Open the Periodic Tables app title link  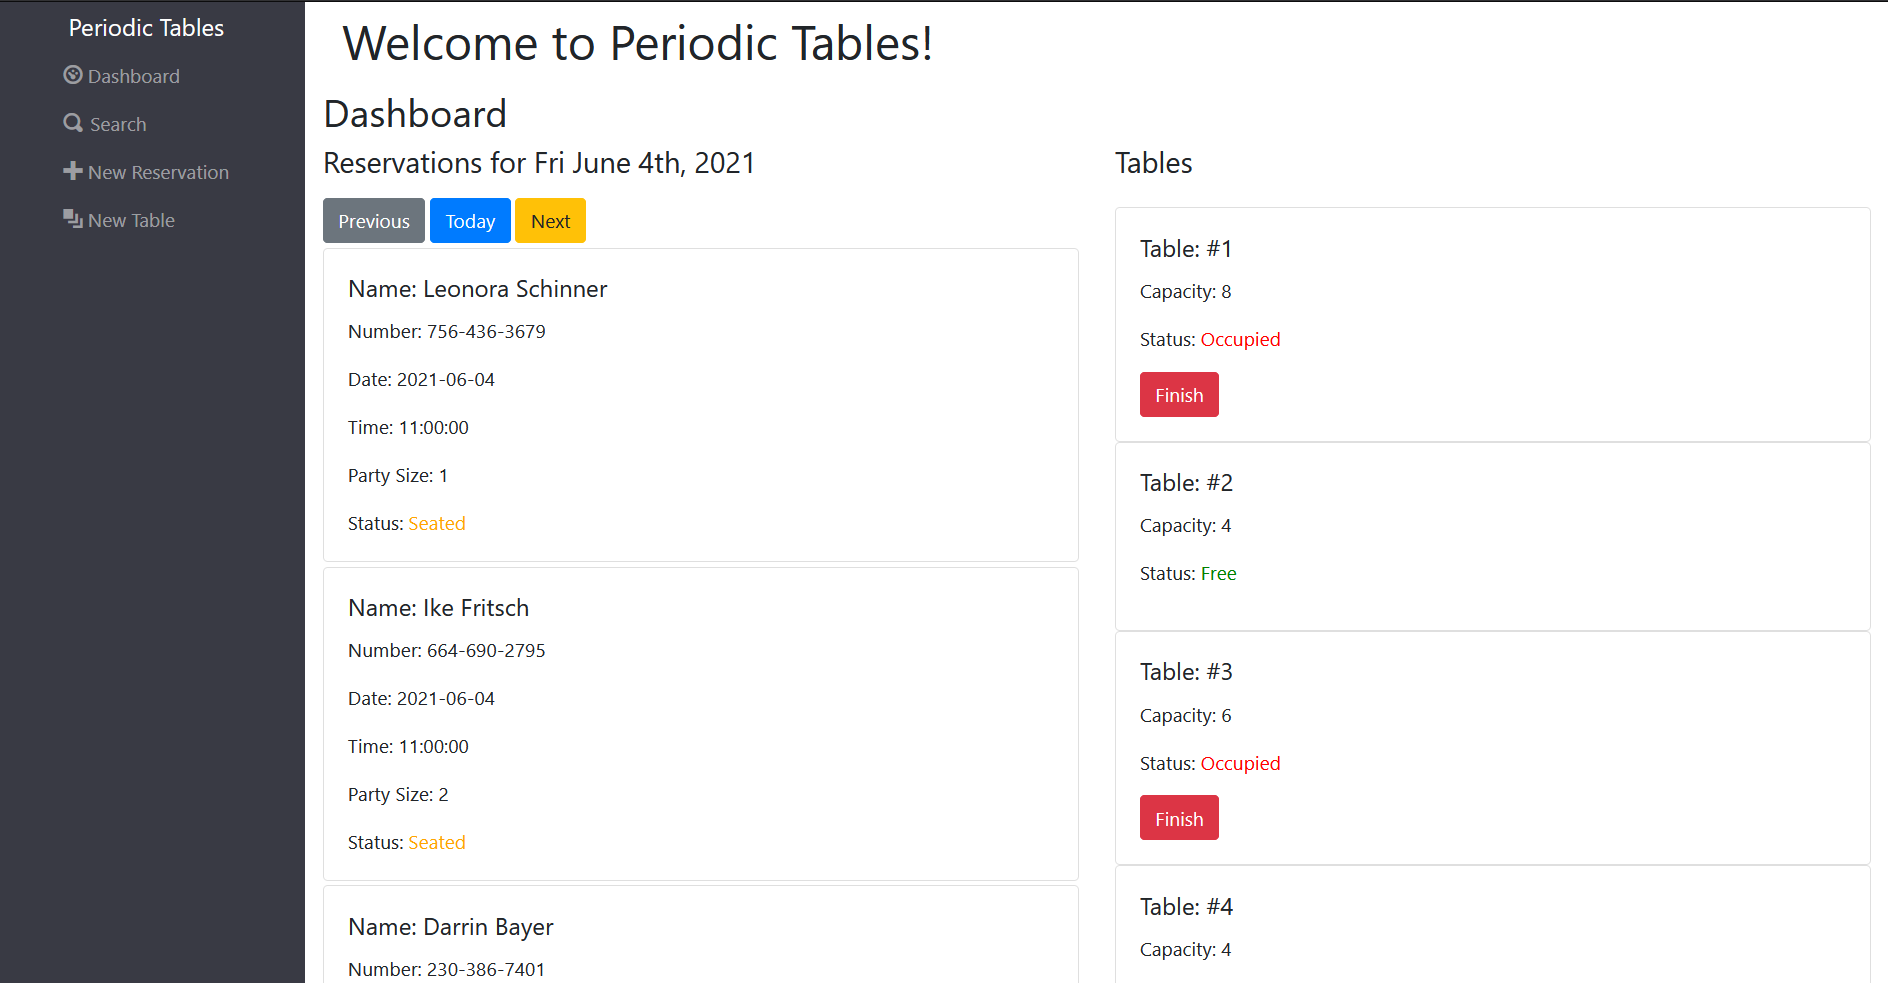pyautogui.click(x=146, y=27)
